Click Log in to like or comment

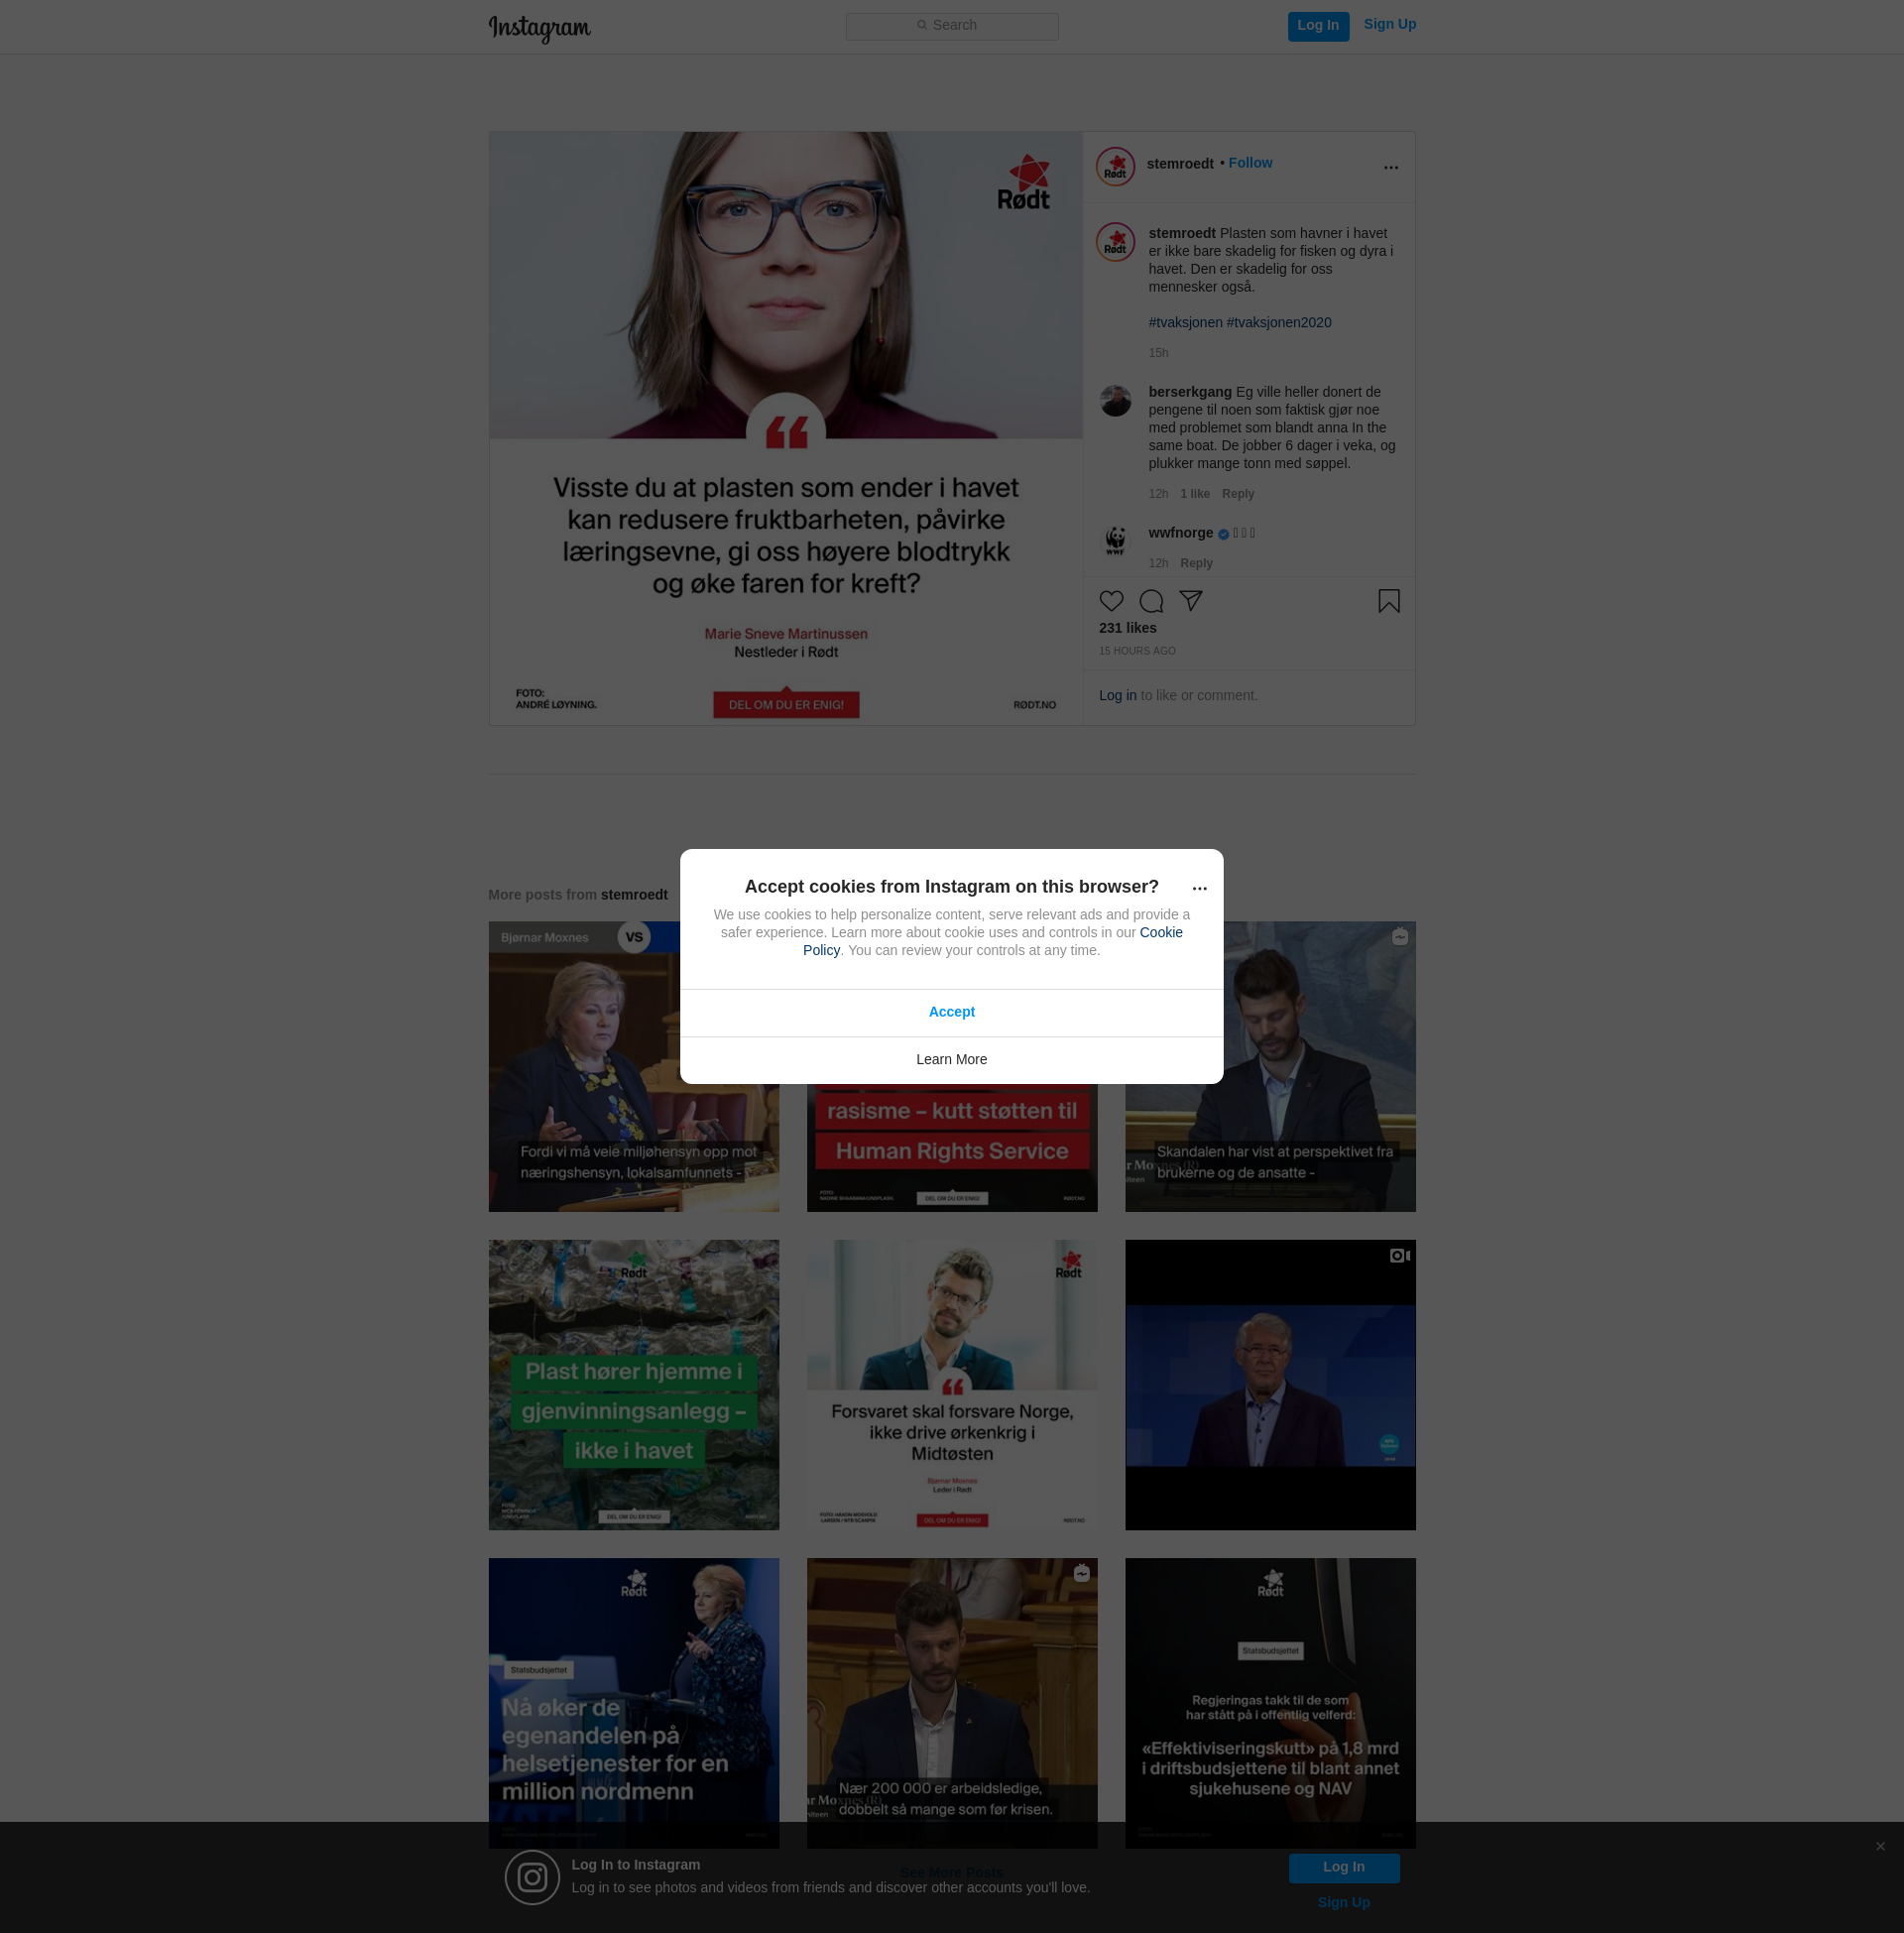1117,695
